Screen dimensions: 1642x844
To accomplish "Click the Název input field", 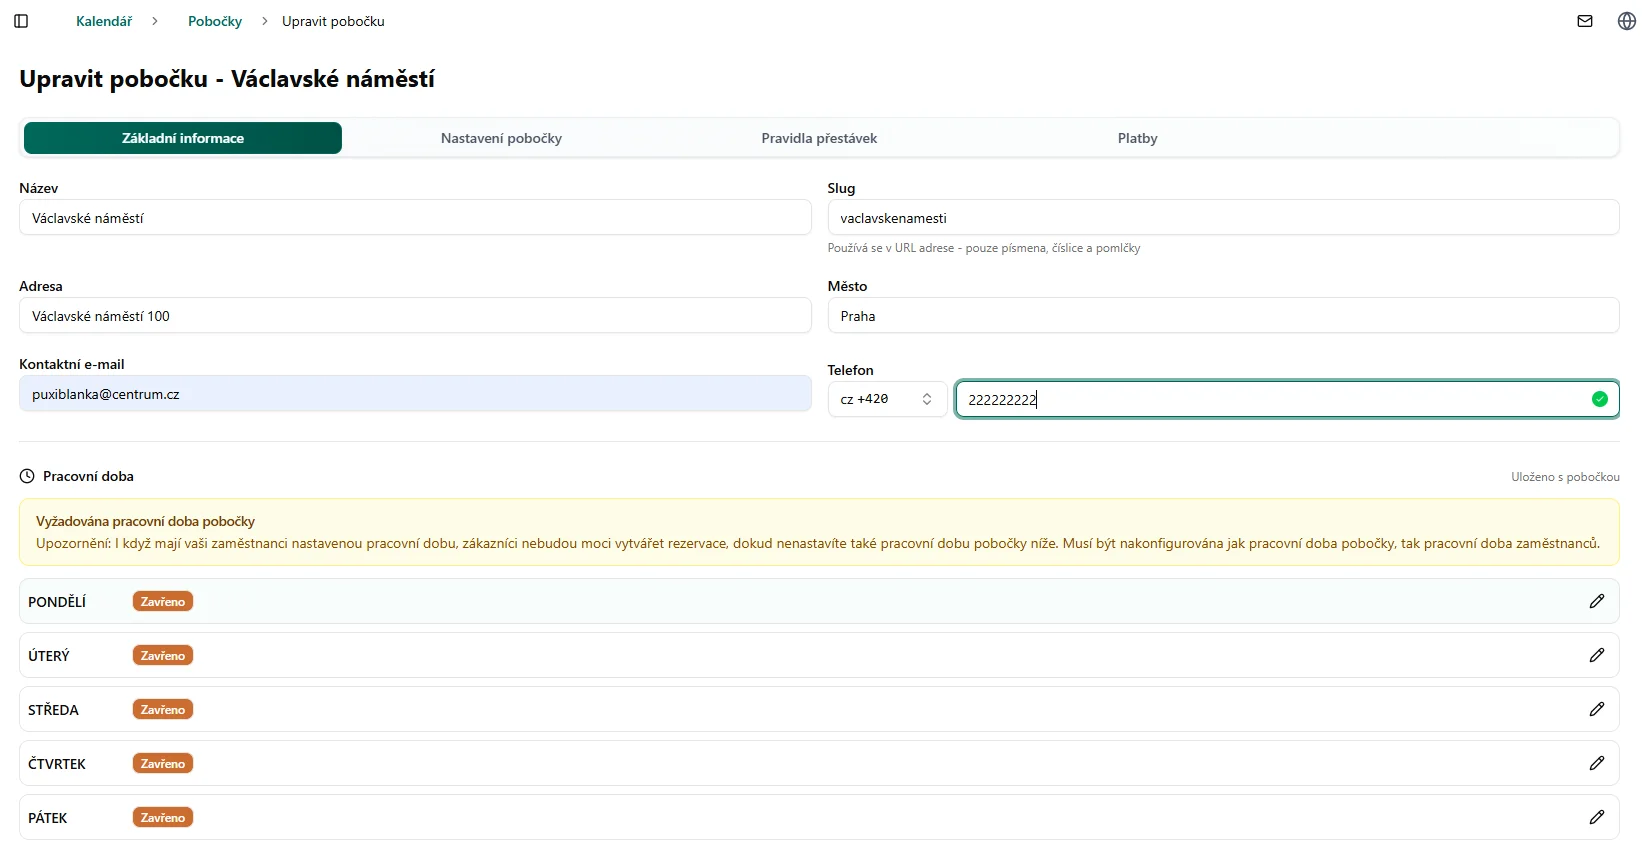I will pos(415,218).
